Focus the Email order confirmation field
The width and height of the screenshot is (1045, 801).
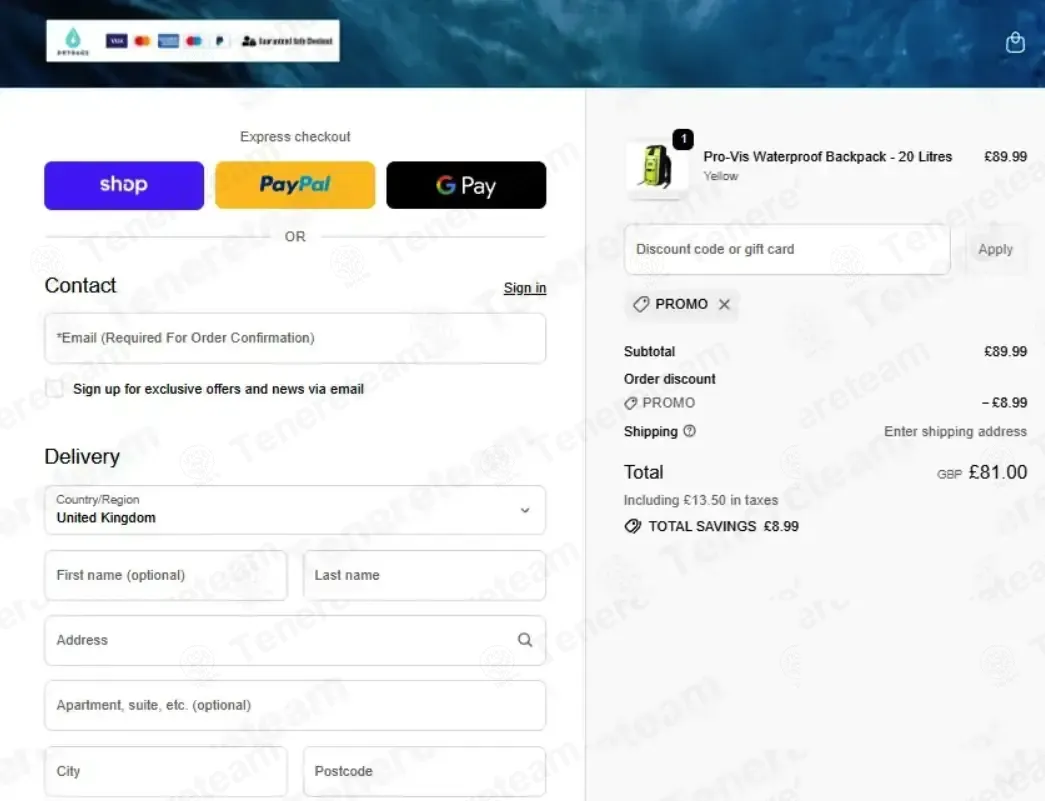(295, 339)
